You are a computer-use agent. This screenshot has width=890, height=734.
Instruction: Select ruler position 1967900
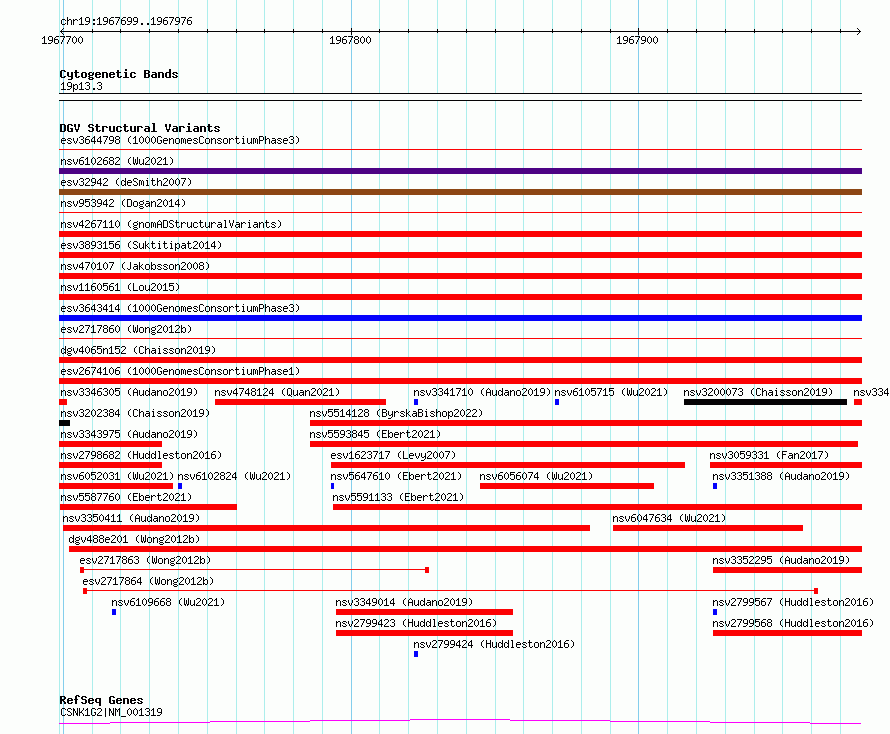637,40
